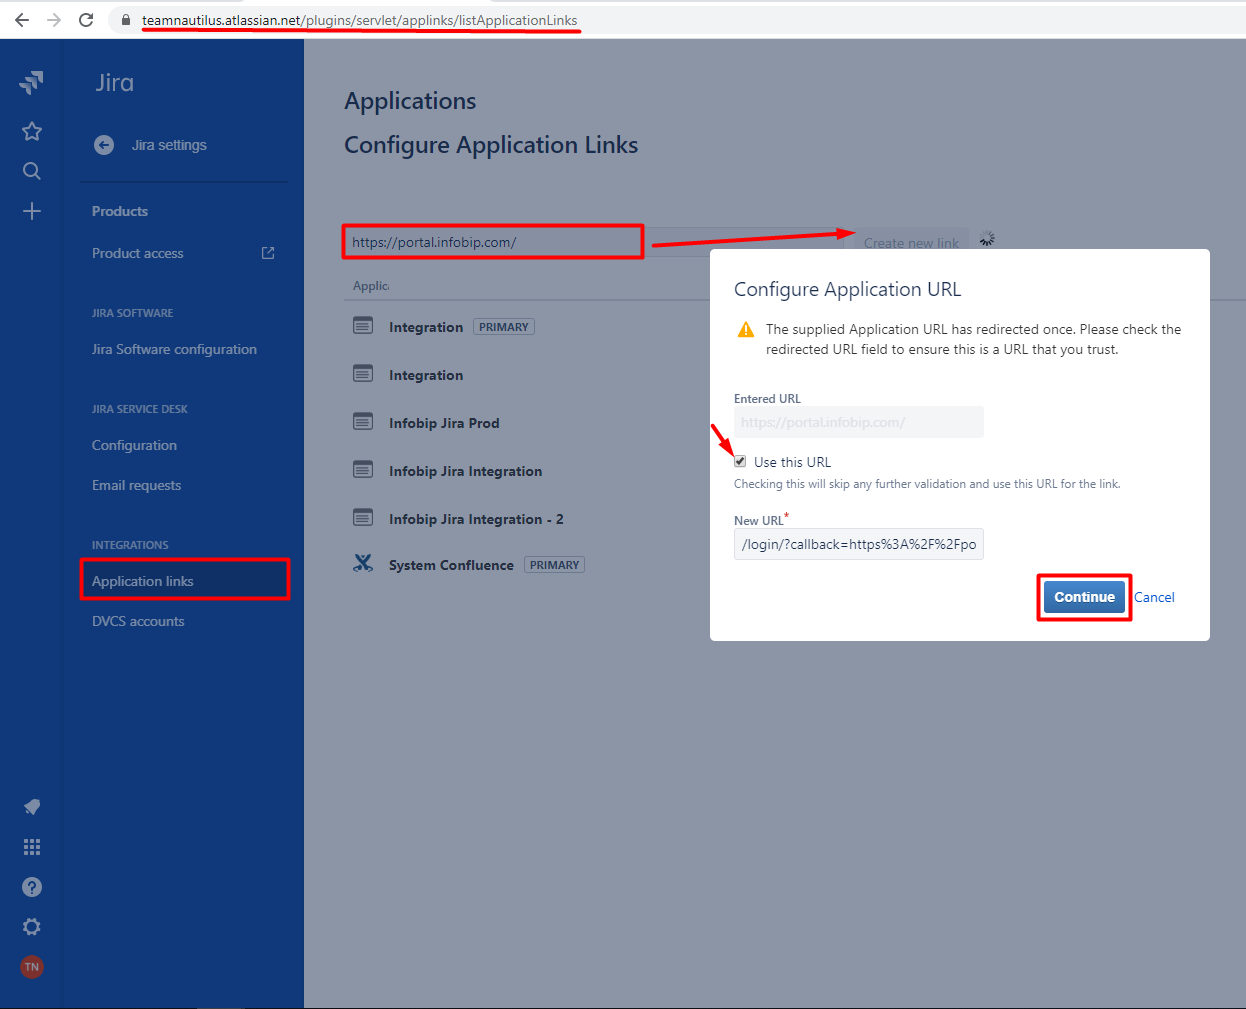Open Starred and recent star icon
This screenshot has height=1009, width=1246.
tap(32, 131)
